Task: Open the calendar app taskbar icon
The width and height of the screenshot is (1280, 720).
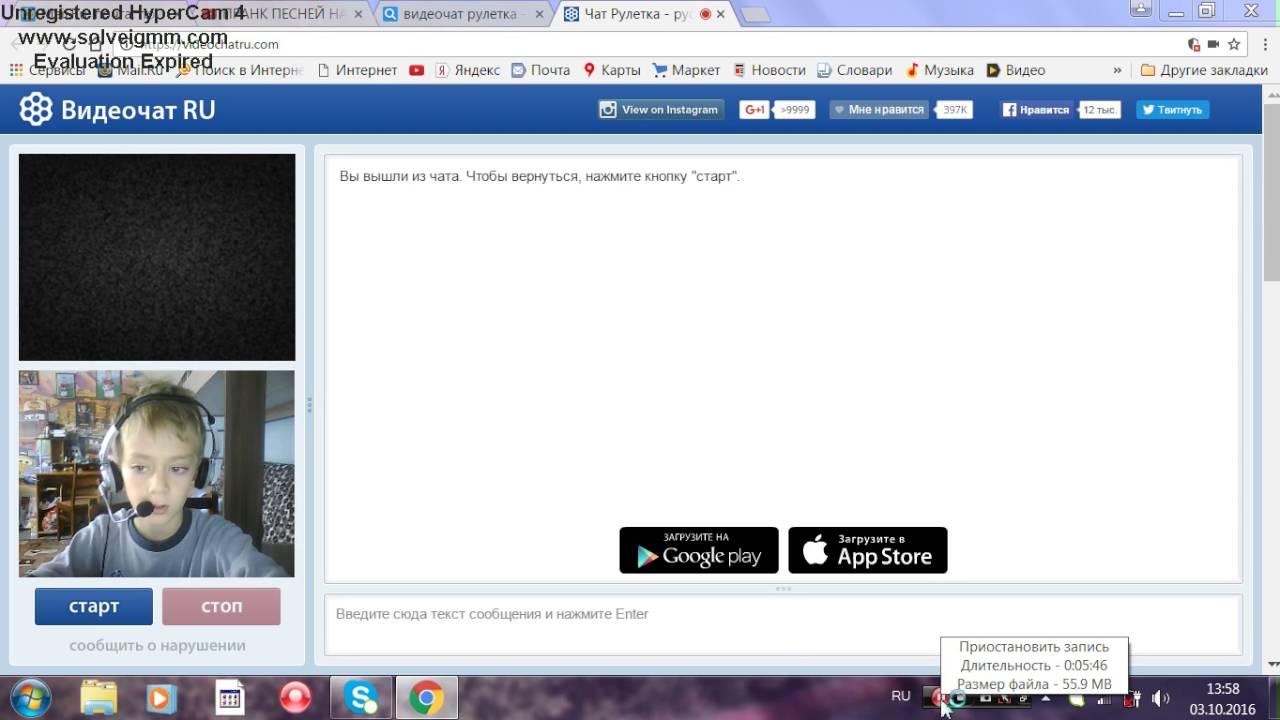Action: point(230,697)
